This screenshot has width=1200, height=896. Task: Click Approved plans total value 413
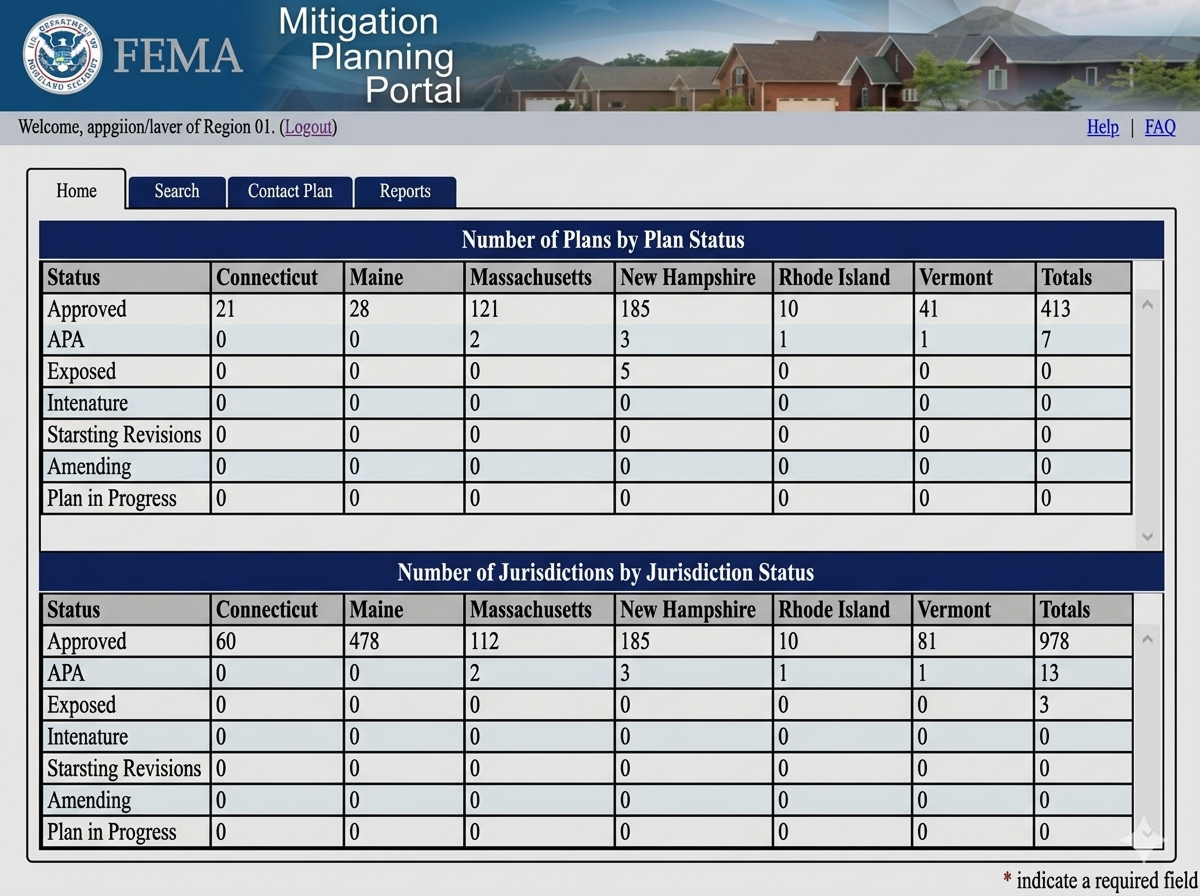pyautogui.click(x=1056, y=309)
